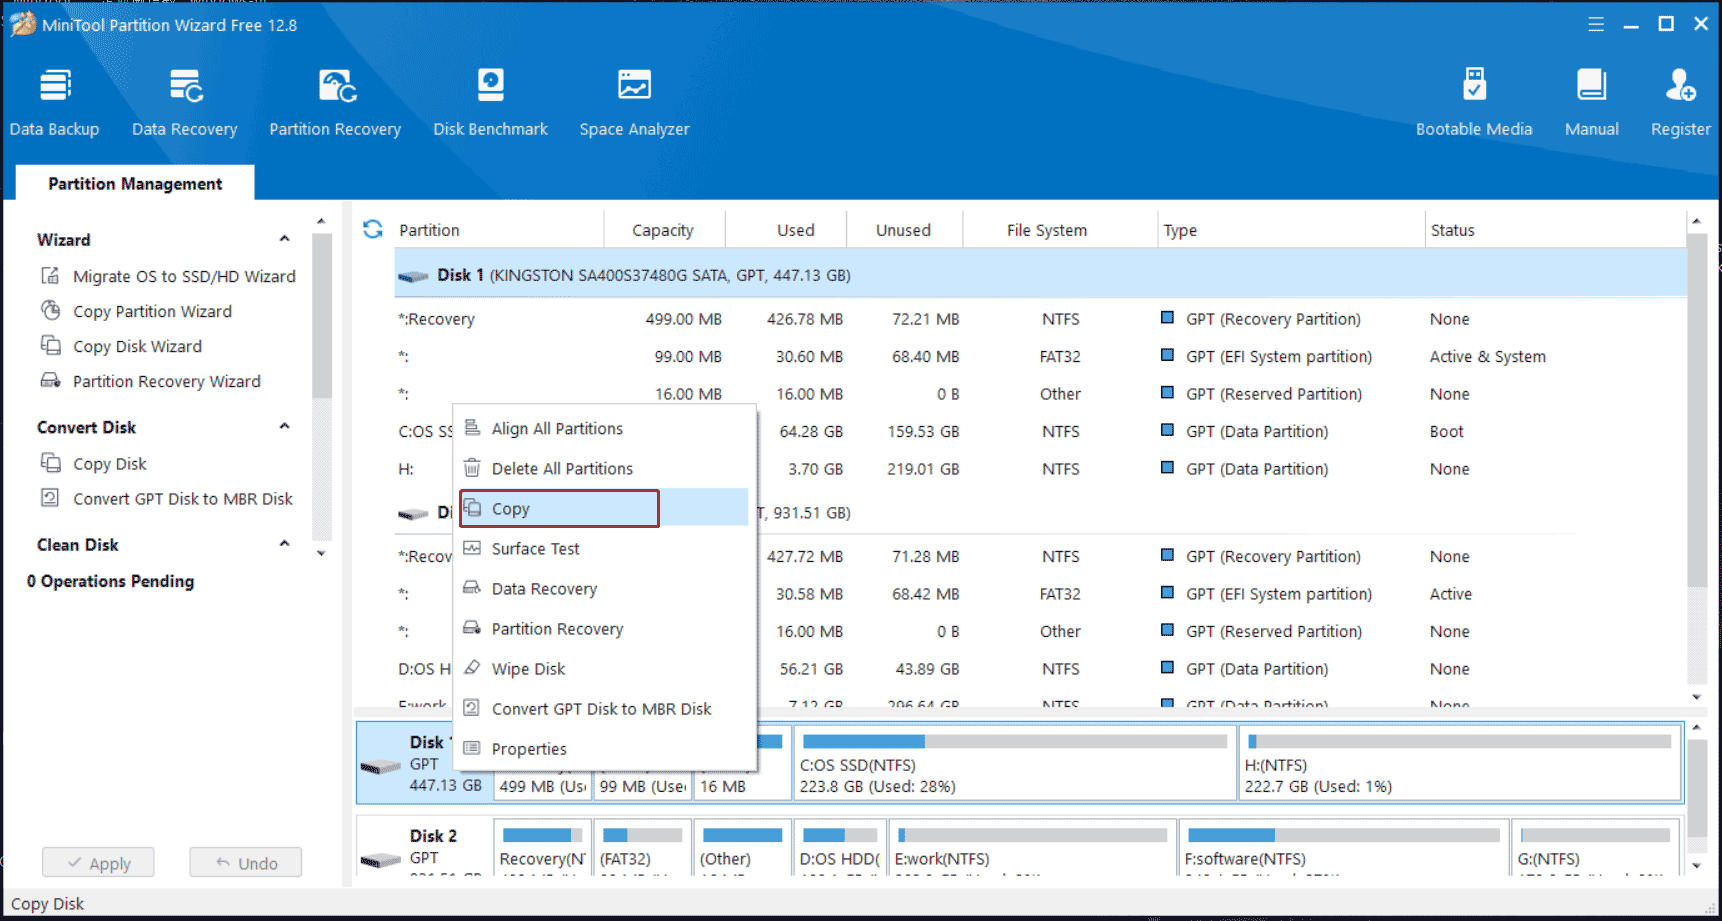Open Copy Disk Wizard link
Viewport: 1722px width, 921px height.
[137, 346]
